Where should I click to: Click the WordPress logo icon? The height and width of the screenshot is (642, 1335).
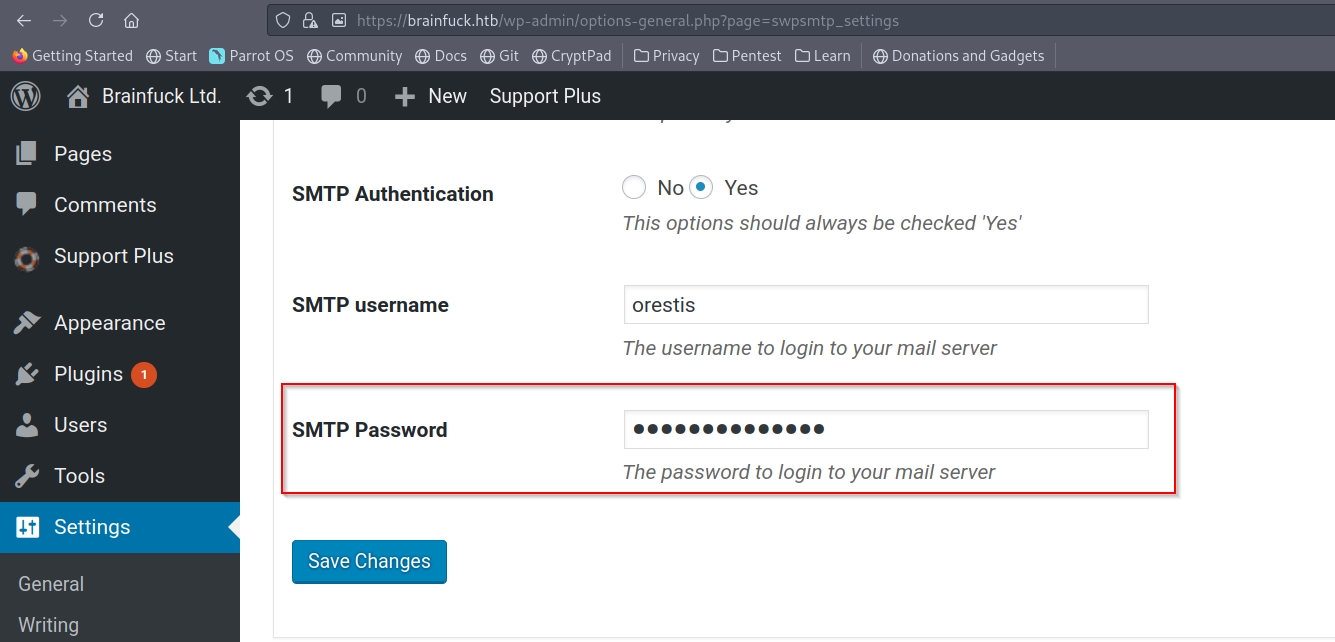[x=25, y=96]
